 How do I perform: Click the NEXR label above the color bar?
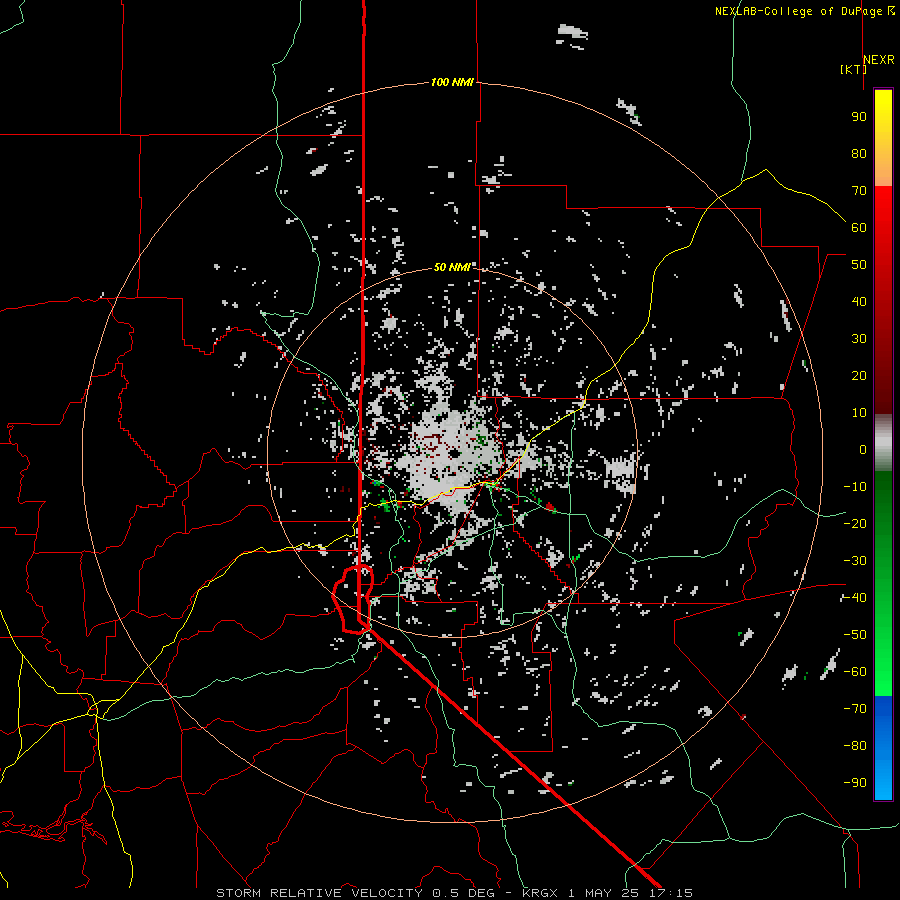pos(879,60)
